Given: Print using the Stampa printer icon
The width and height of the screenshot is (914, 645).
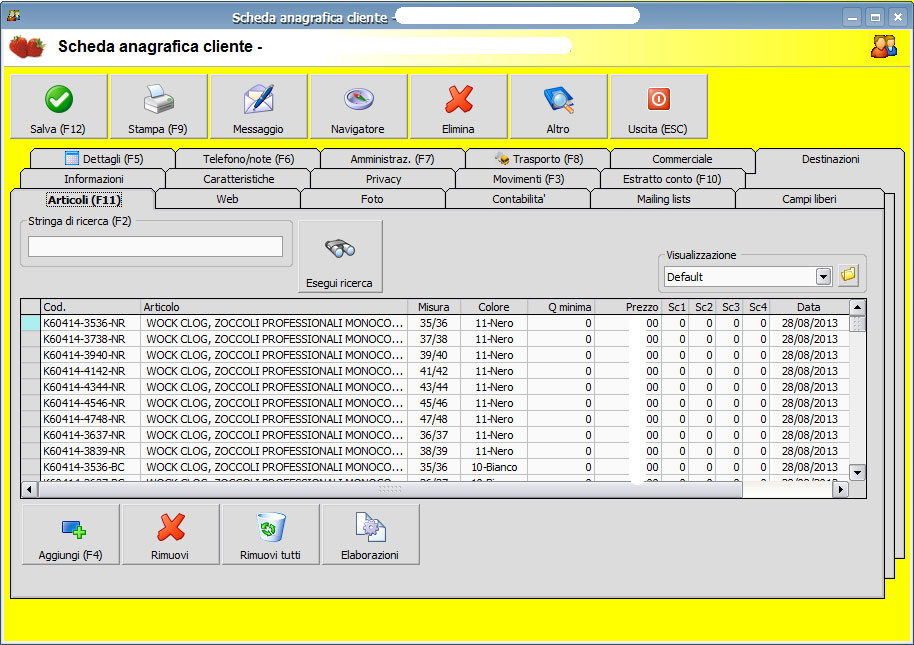Looking at the screenshot, I should 158,106.
